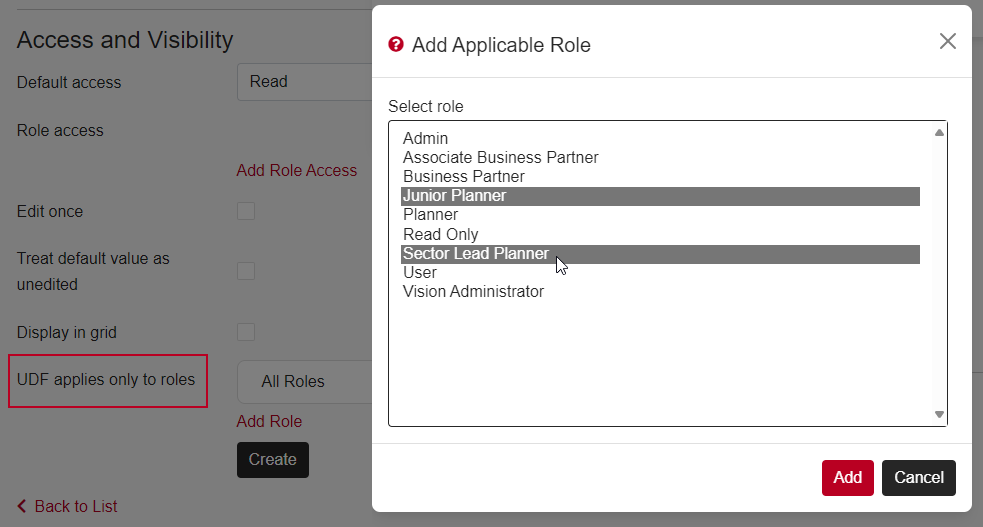The image size is (983, 527).
Task: Open the Default access Read dropdown
Action: (305, 81)
